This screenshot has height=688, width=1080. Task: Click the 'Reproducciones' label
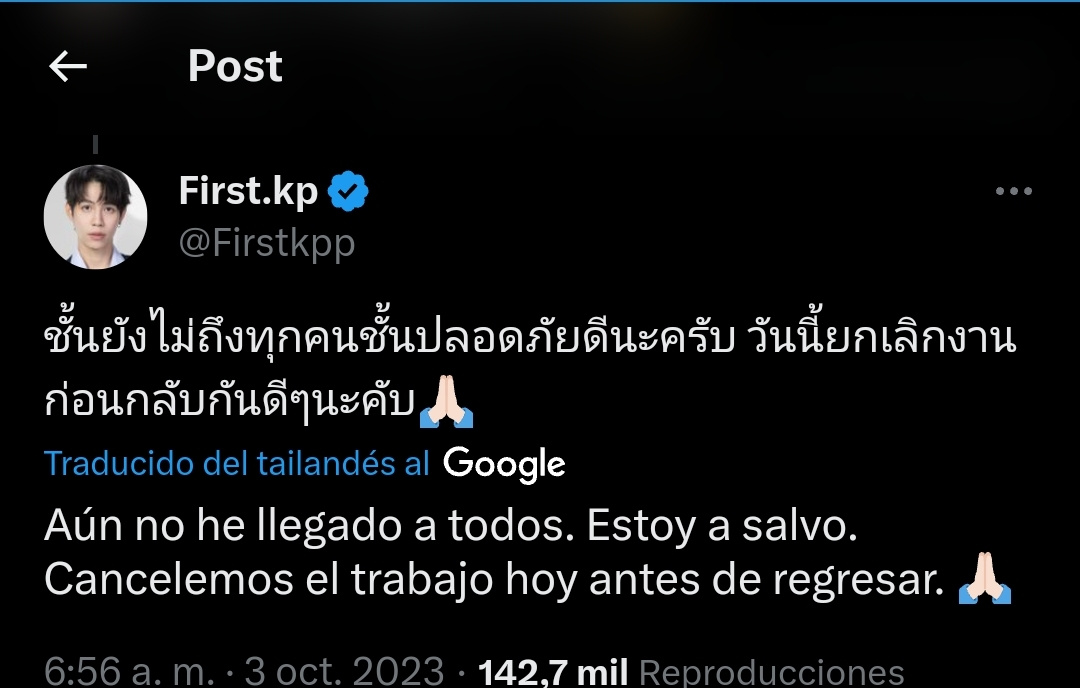click(771, 672)
